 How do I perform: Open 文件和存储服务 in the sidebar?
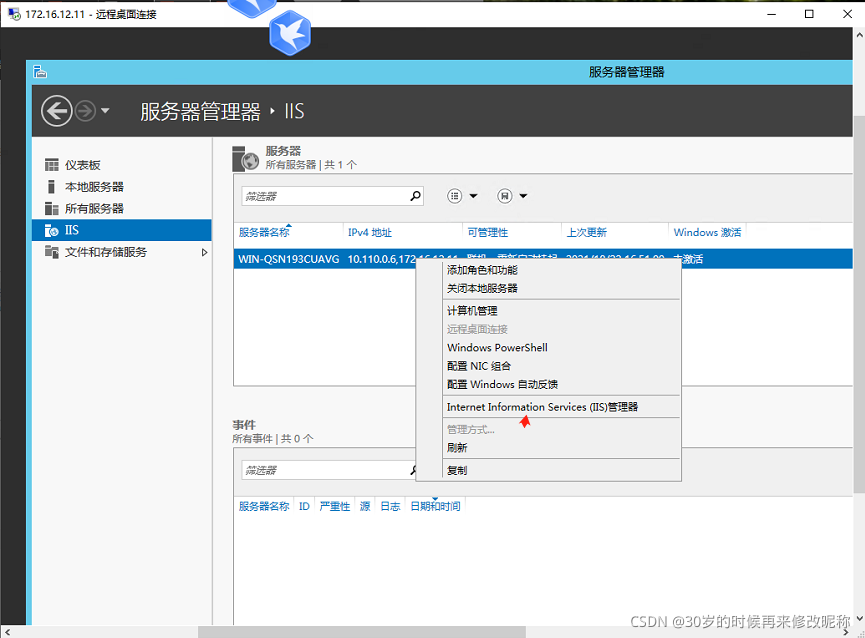tap(106, 252)
